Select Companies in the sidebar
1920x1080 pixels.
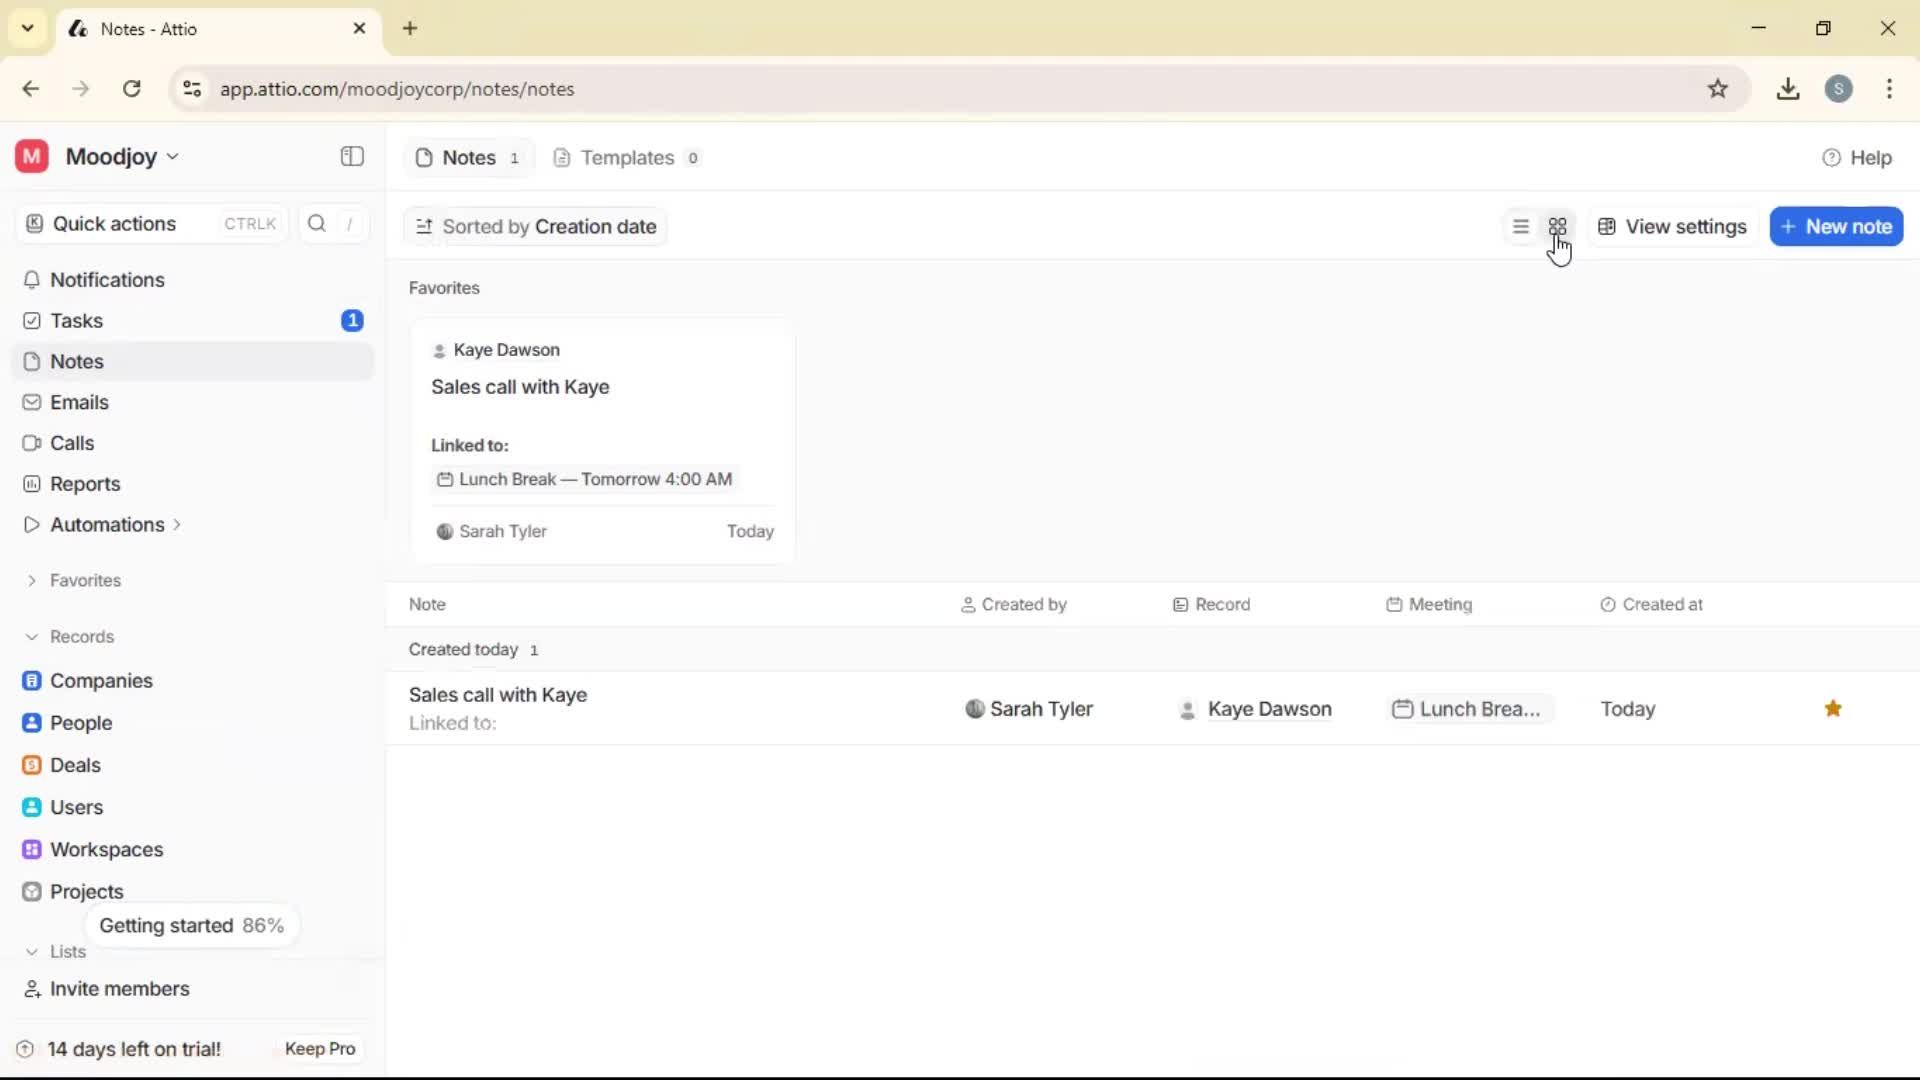(x=100, y=681)
